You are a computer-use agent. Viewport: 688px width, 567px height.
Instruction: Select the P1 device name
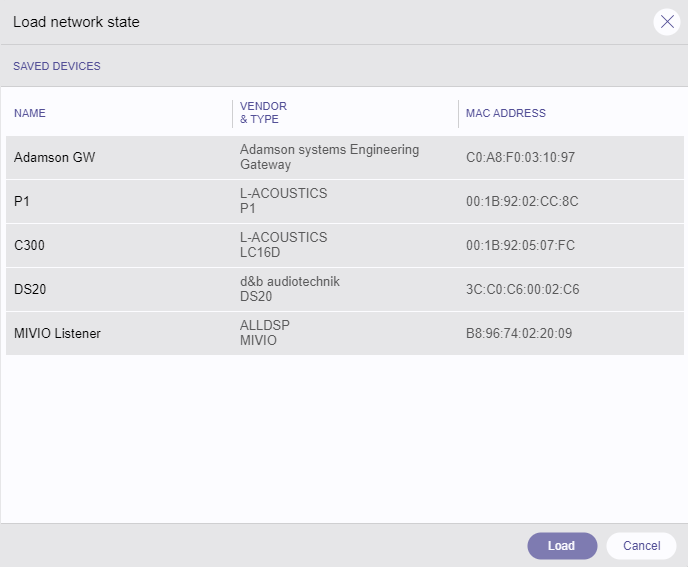22,202
